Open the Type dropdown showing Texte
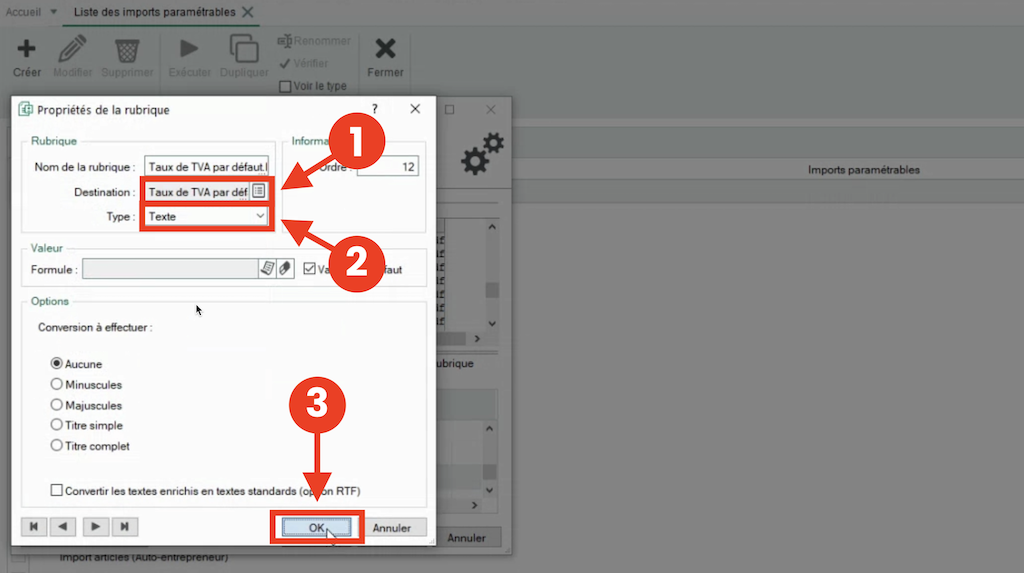Image resolution: width=1024 pixels, height=573 pixels. click(206, 216)
